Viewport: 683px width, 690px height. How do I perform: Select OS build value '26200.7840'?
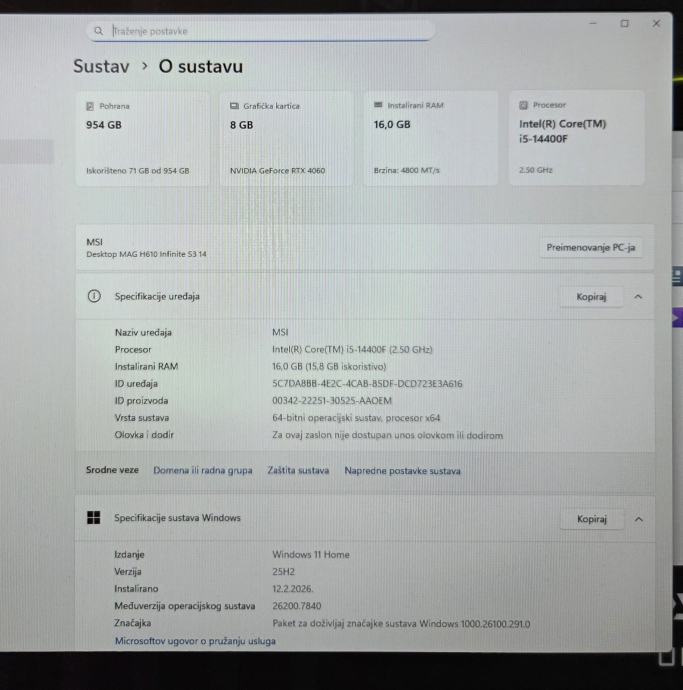click(297, 606)
